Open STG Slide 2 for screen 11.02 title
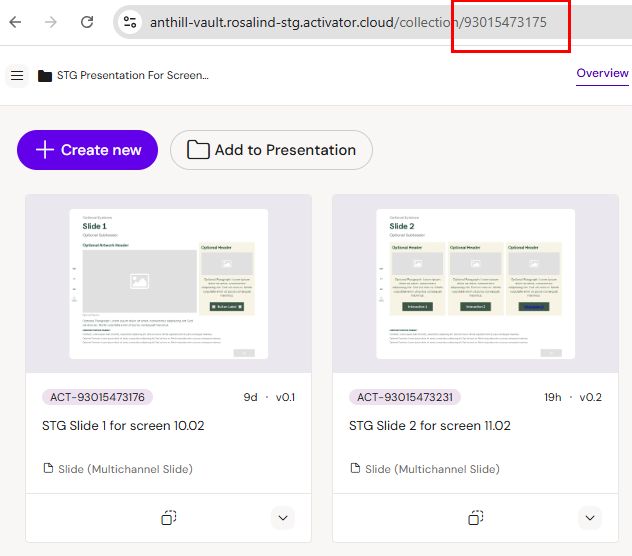 [x=429, y=426]
